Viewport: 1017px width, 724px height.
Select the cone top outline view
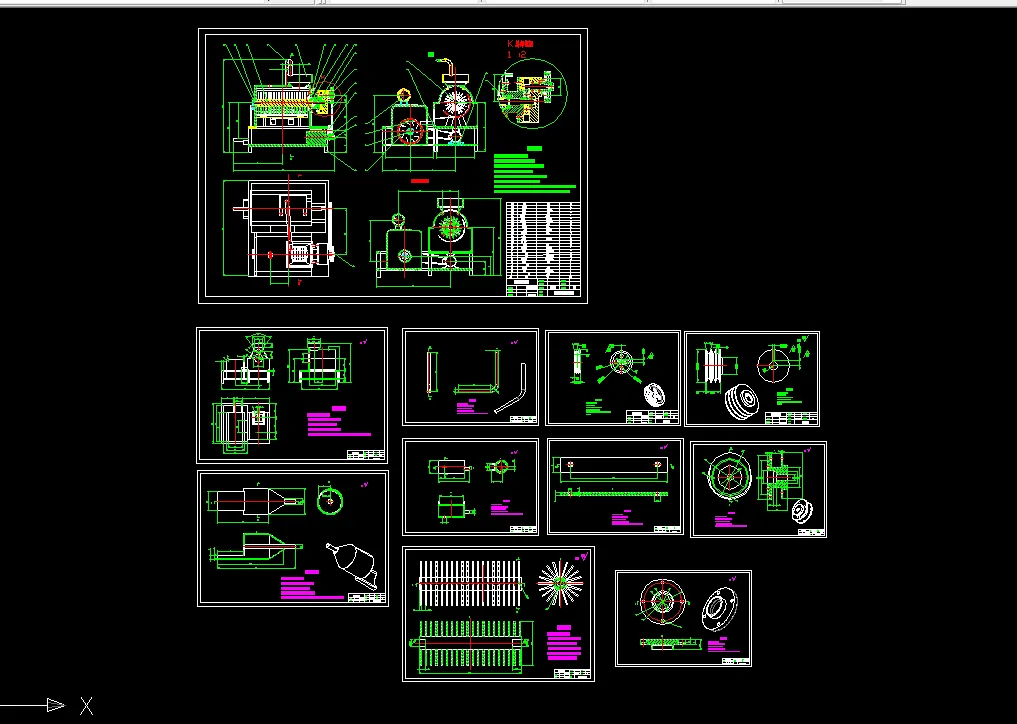click(256, 501)
